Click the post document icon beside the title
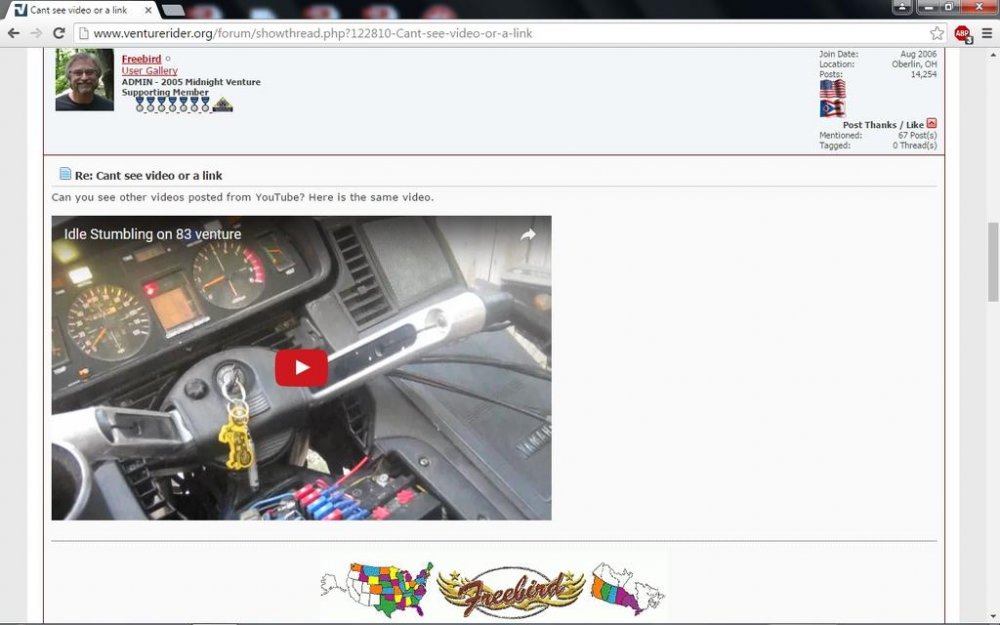 (65, 175)
